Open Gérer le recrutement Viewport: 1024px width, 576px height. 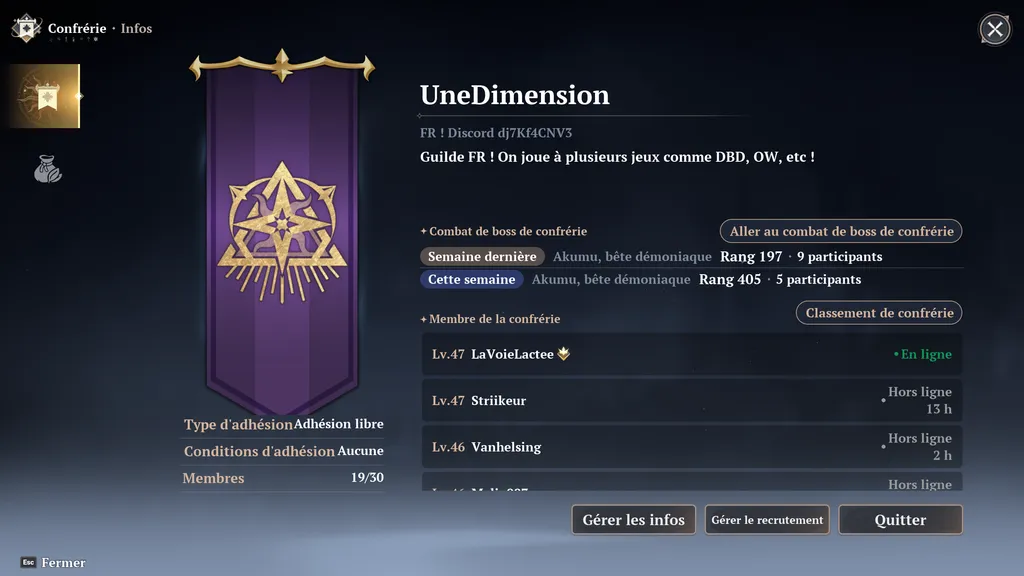point(767,520)
